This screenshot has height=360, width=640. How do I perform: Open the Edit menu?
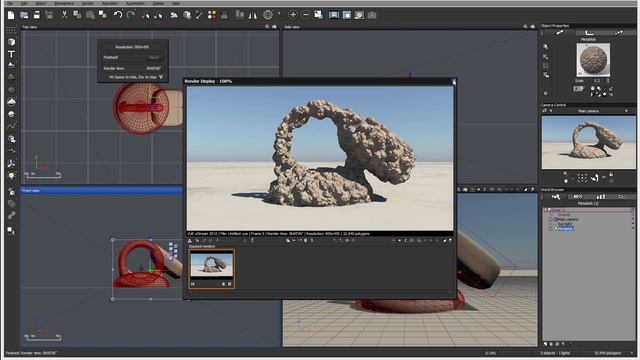coord(24,3)
